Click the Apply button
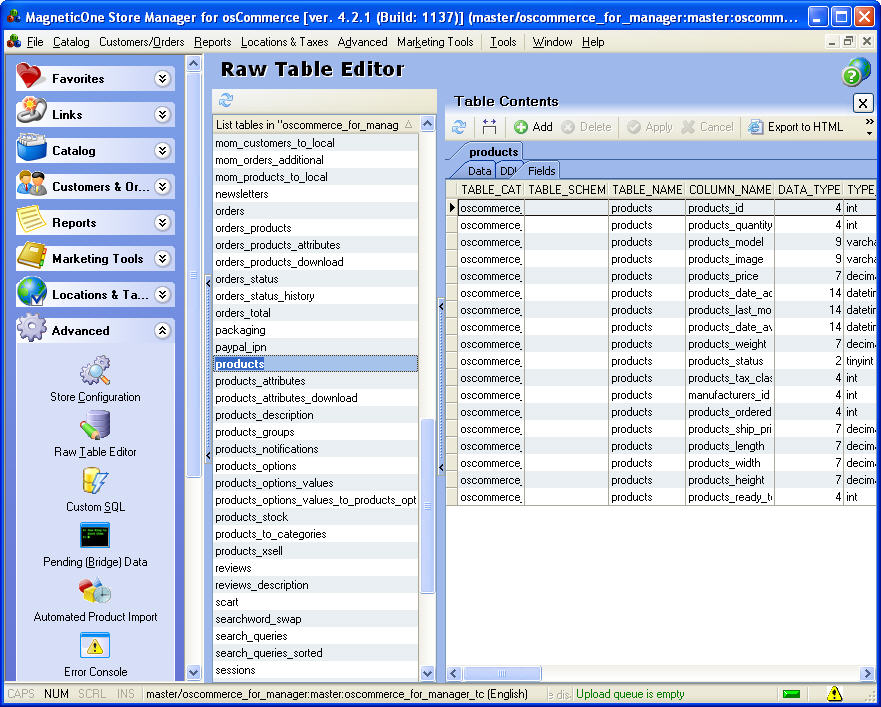 pos(650,127)
